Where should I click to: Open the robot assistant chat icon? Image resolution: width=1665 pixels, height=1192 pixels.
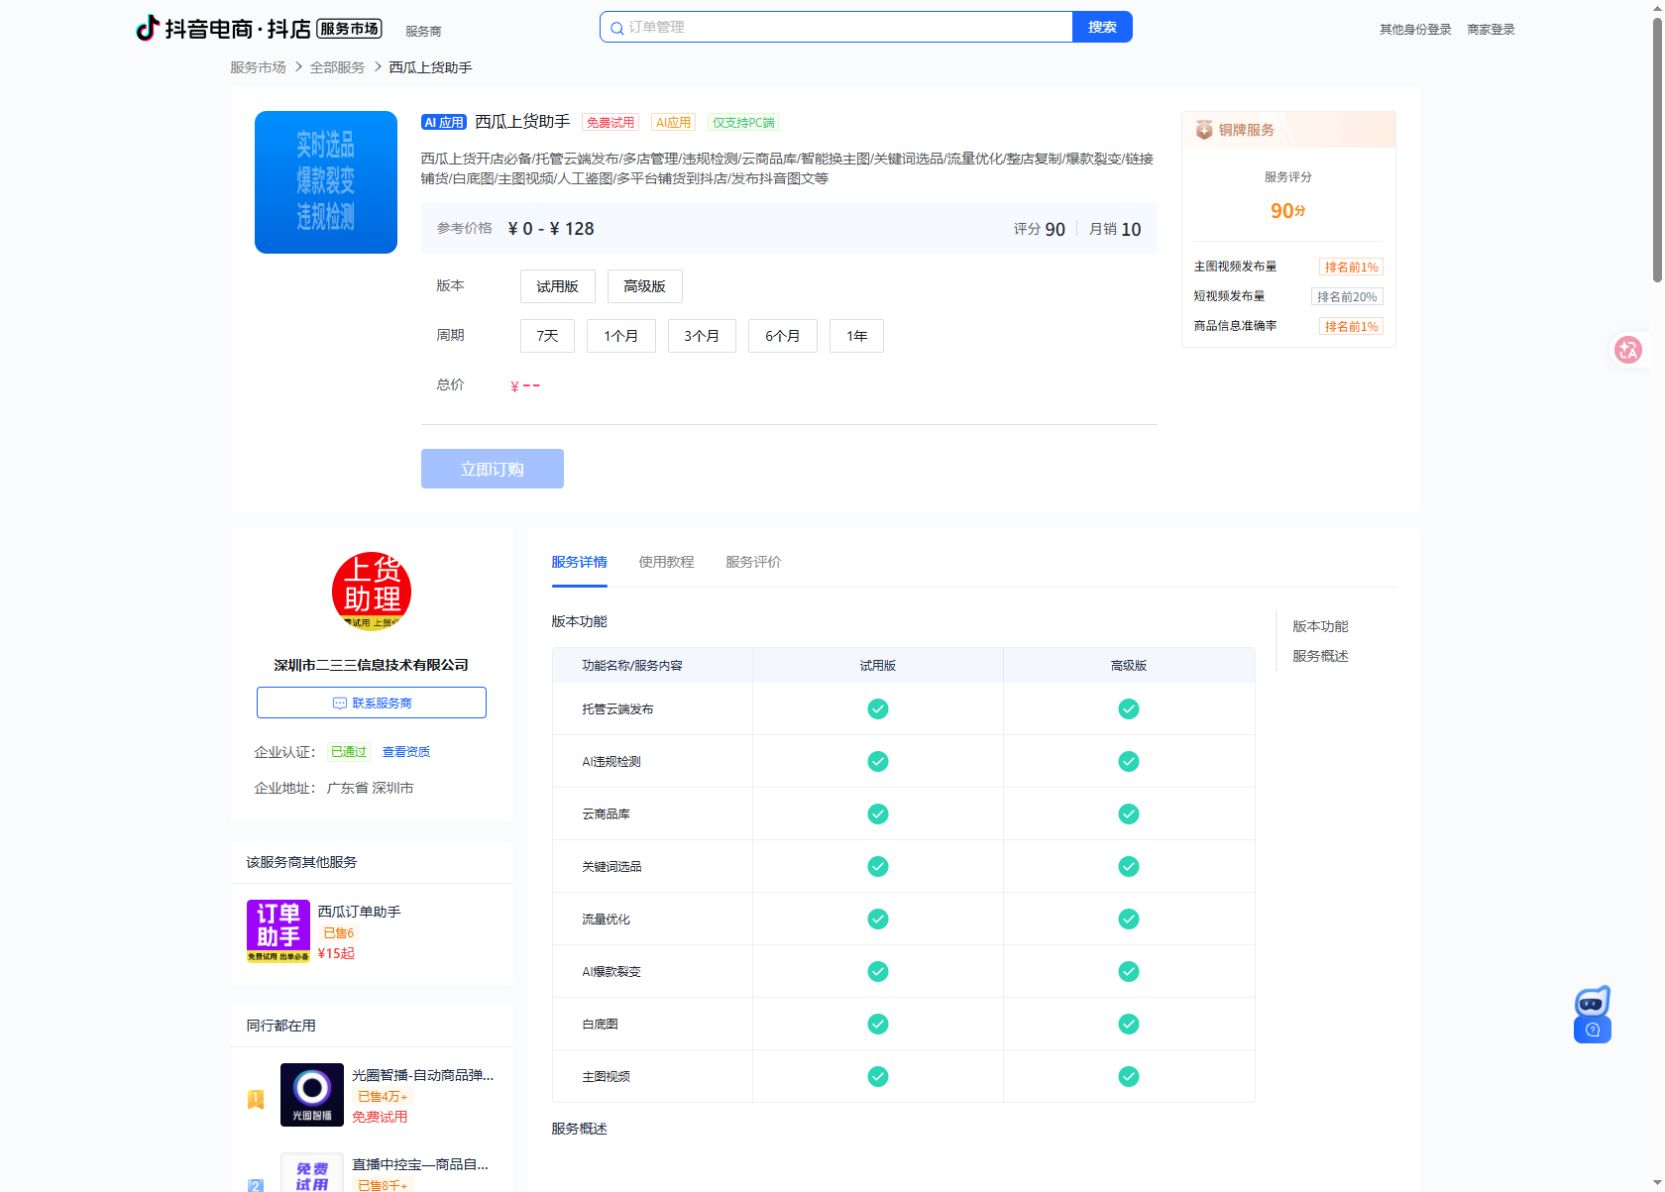click(1592, 1014)
